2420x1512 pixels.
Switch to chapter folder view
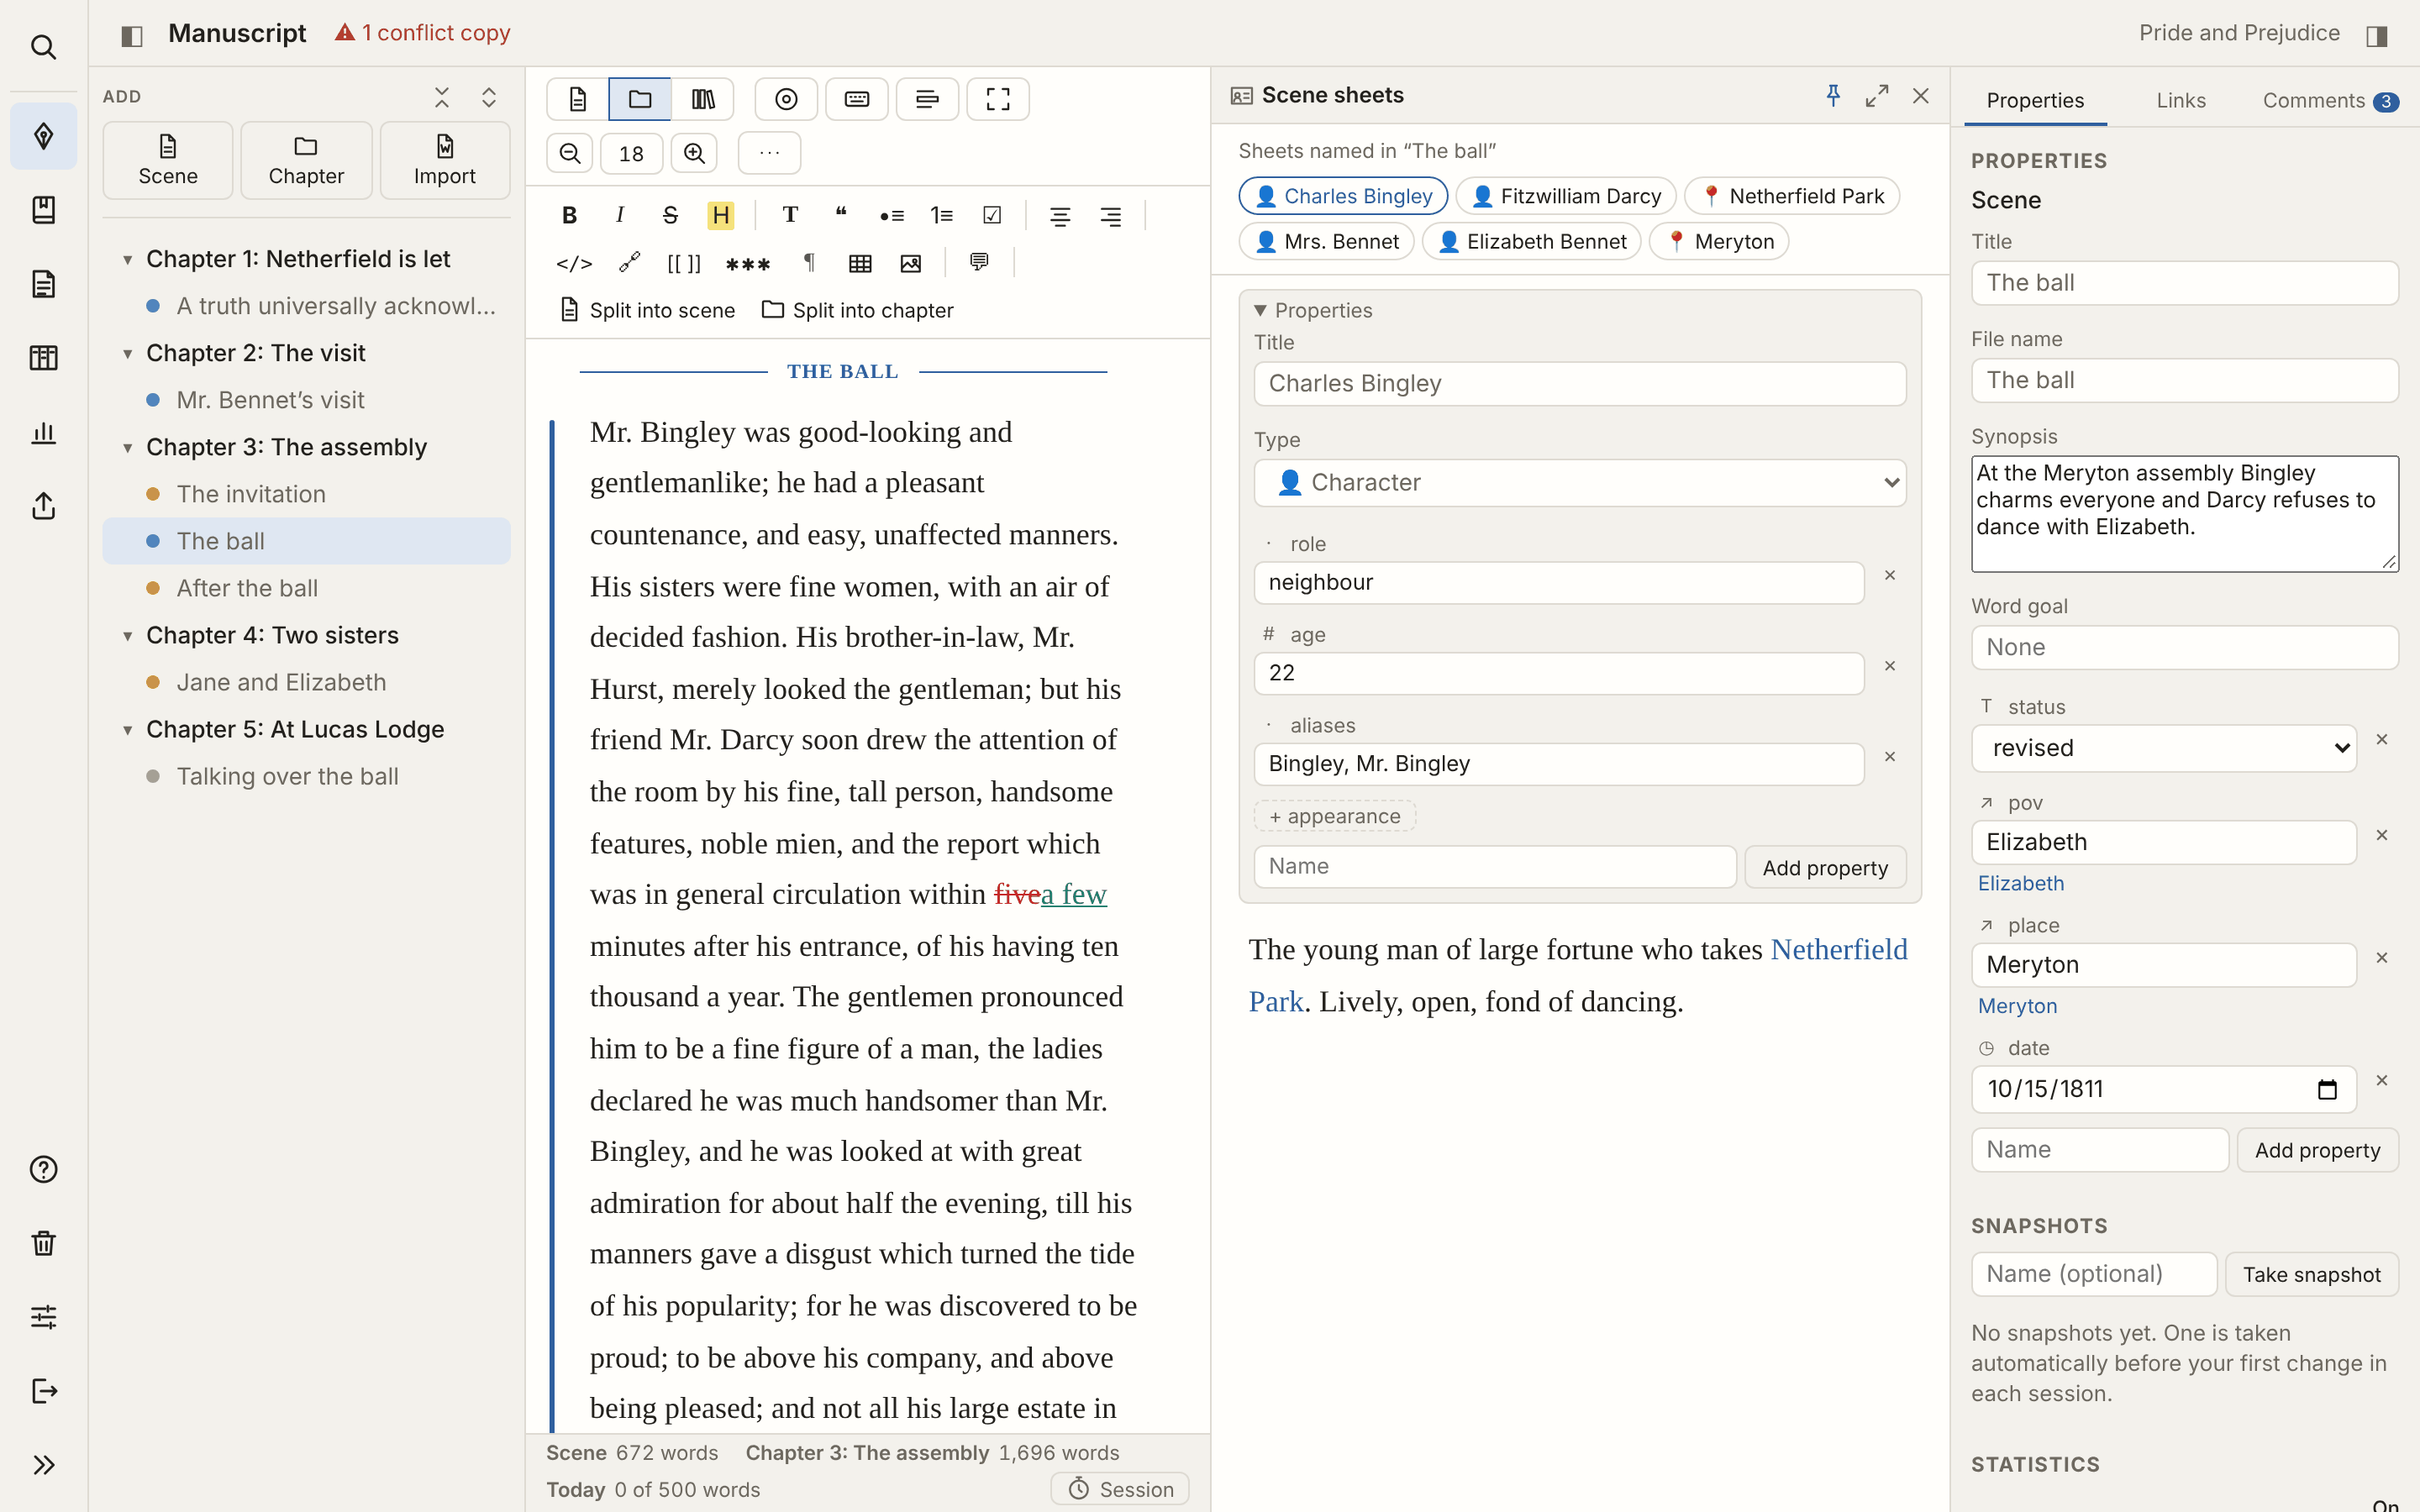pos(640,99)
